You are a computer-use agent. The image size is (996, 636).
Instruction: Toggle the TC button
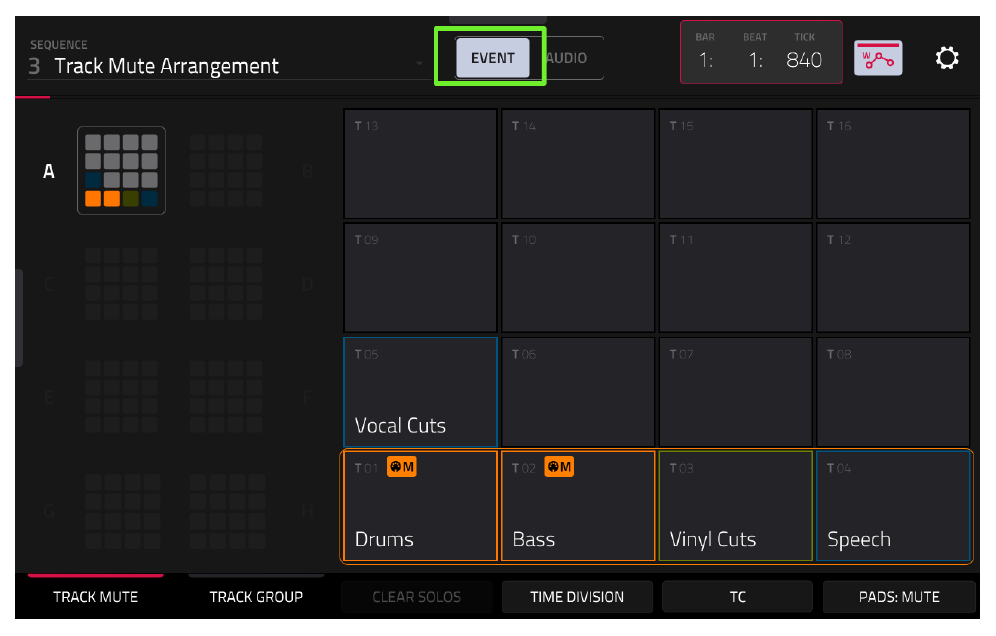click(x=737, y=597)
